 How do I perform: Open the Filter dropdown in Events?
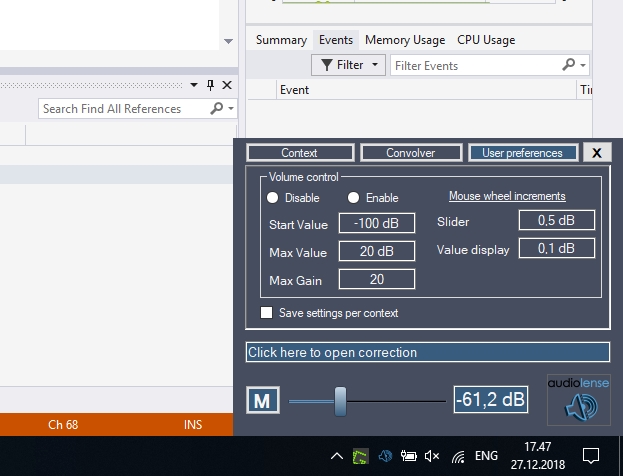(348, 65)
